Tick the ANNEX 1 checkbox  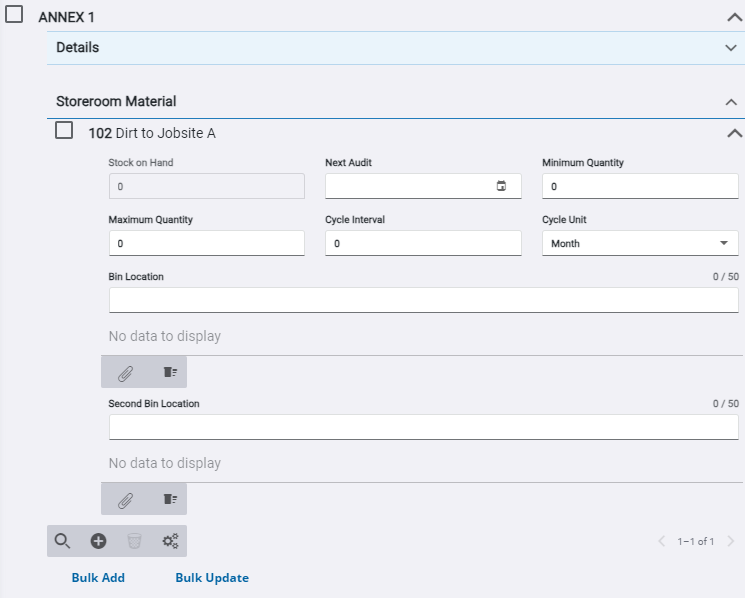coord(14,14)
